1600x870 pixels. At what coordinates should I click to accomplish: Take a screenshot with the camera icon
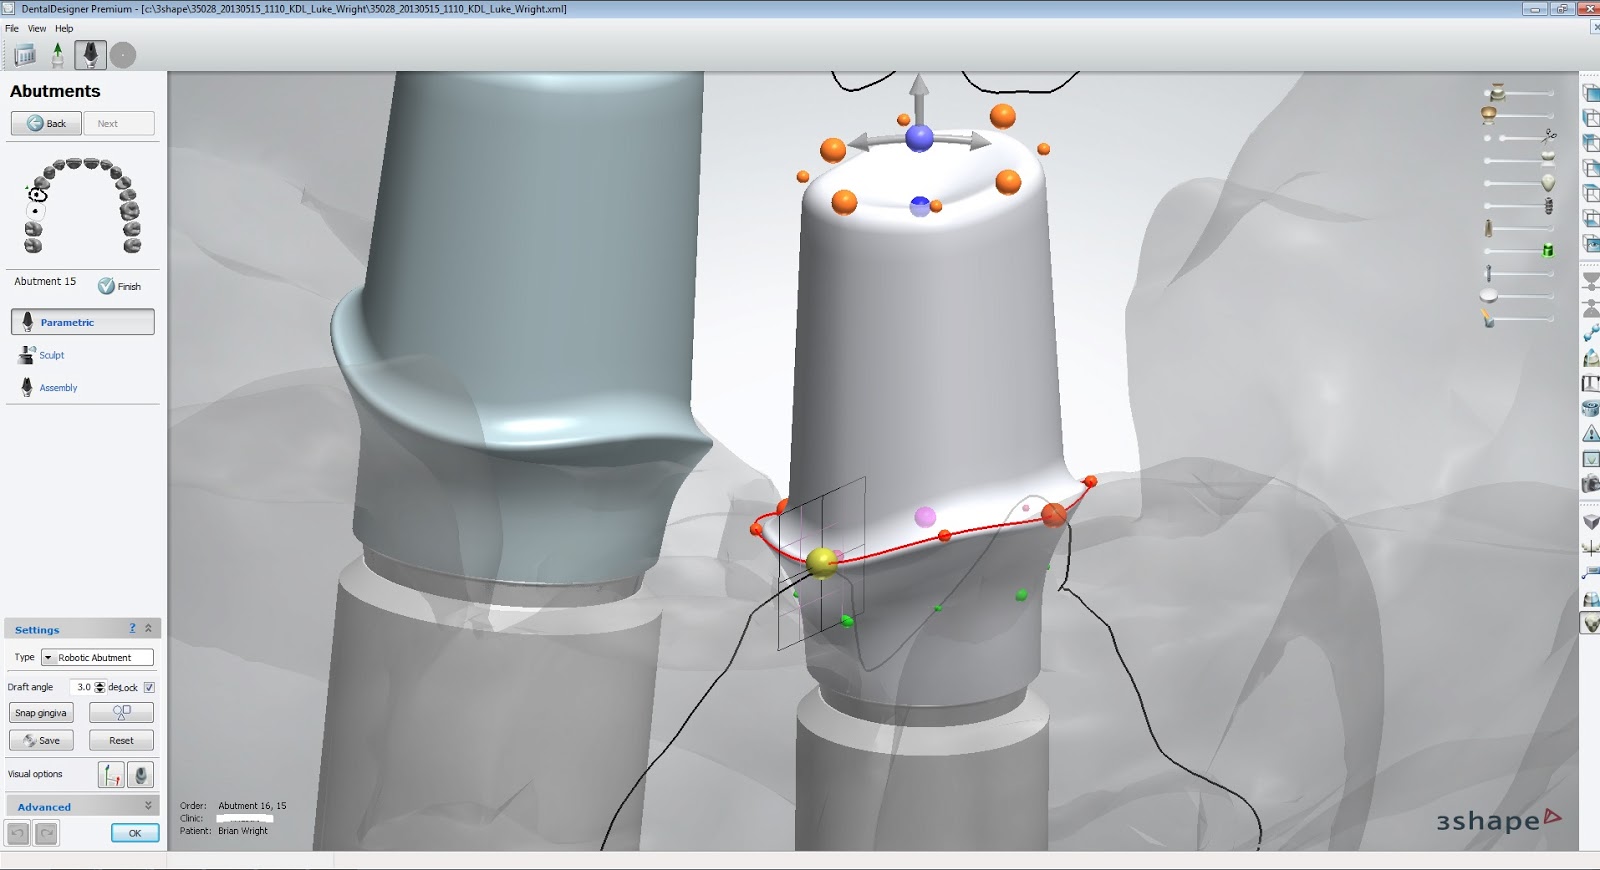click(x=1591, y=484)
